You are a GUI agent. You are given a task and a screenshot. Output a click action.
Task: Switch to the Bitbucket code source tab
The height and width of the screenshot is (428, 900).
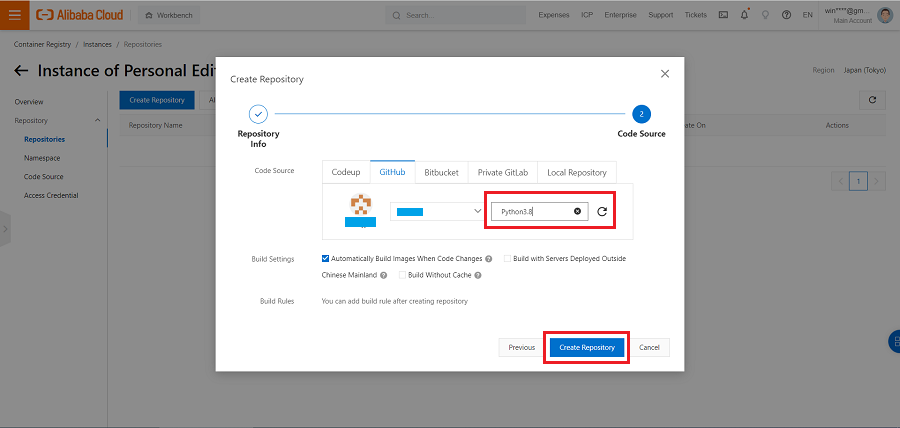[x=441, y=172]
